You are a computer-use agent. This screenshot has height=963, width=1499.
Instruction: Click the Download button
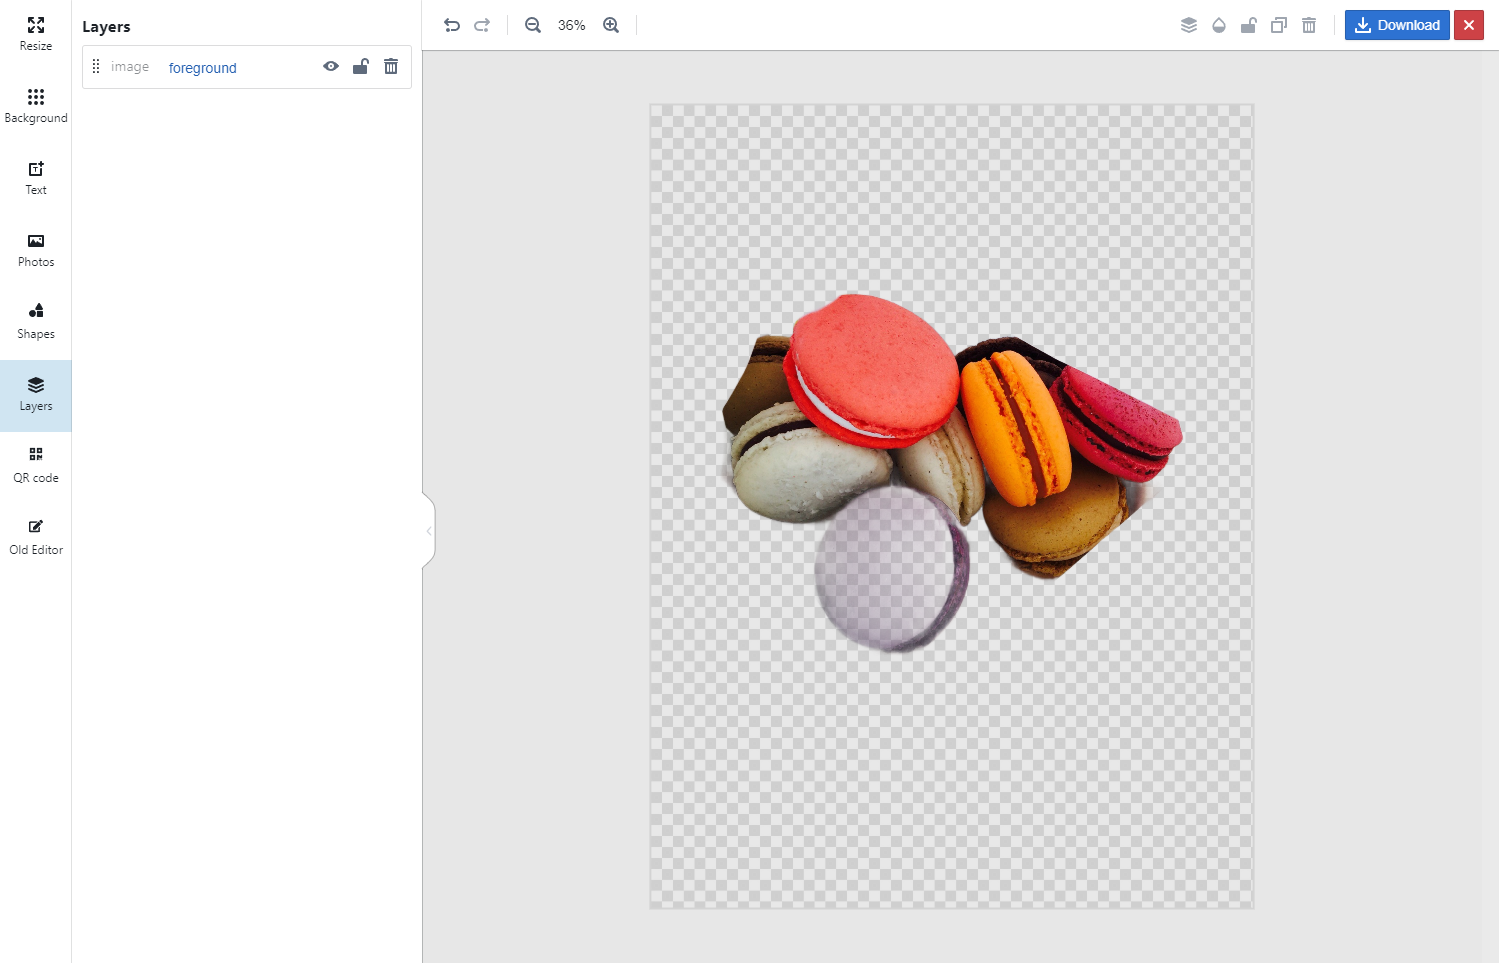[x=1397, y=25]
